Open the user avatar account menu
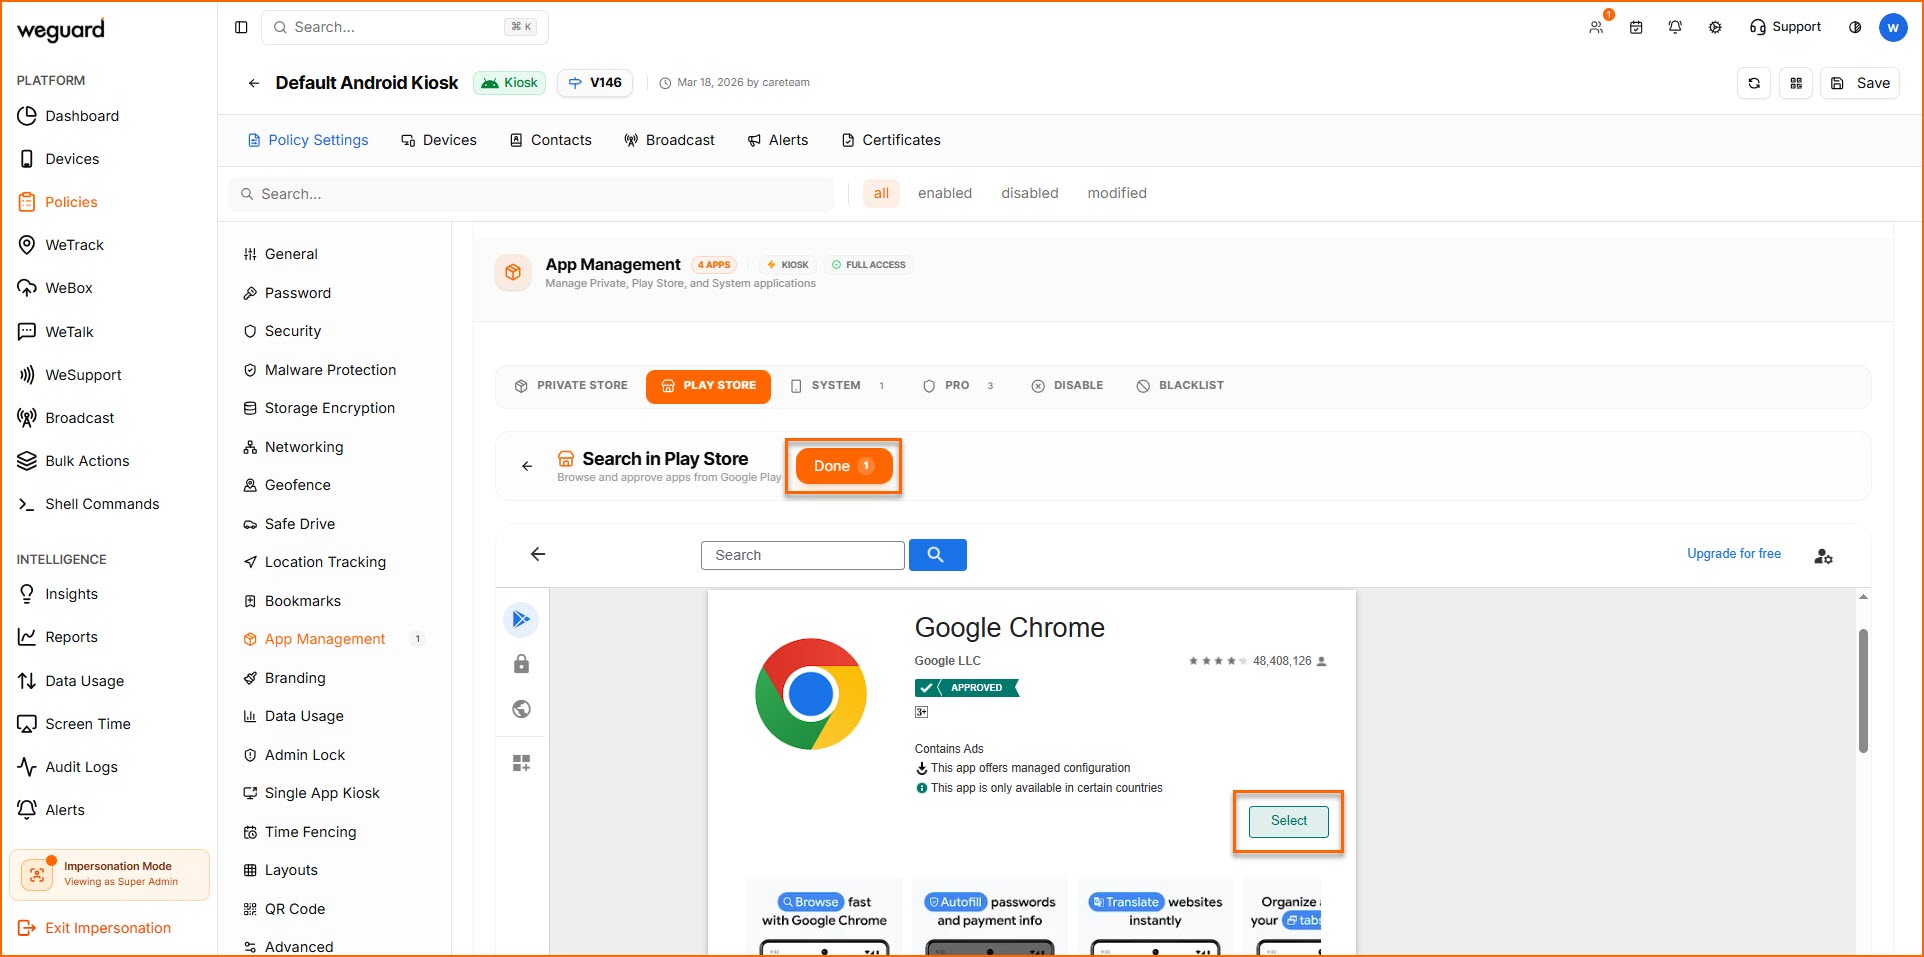The width and height of the screenshot is (1924, 957). (1892, 27)
